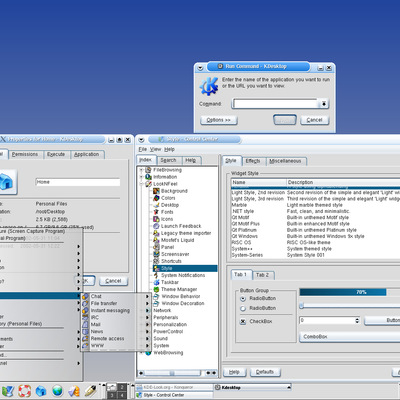Switch to virtual desktop 4 in pager

[x=122, y=395]
